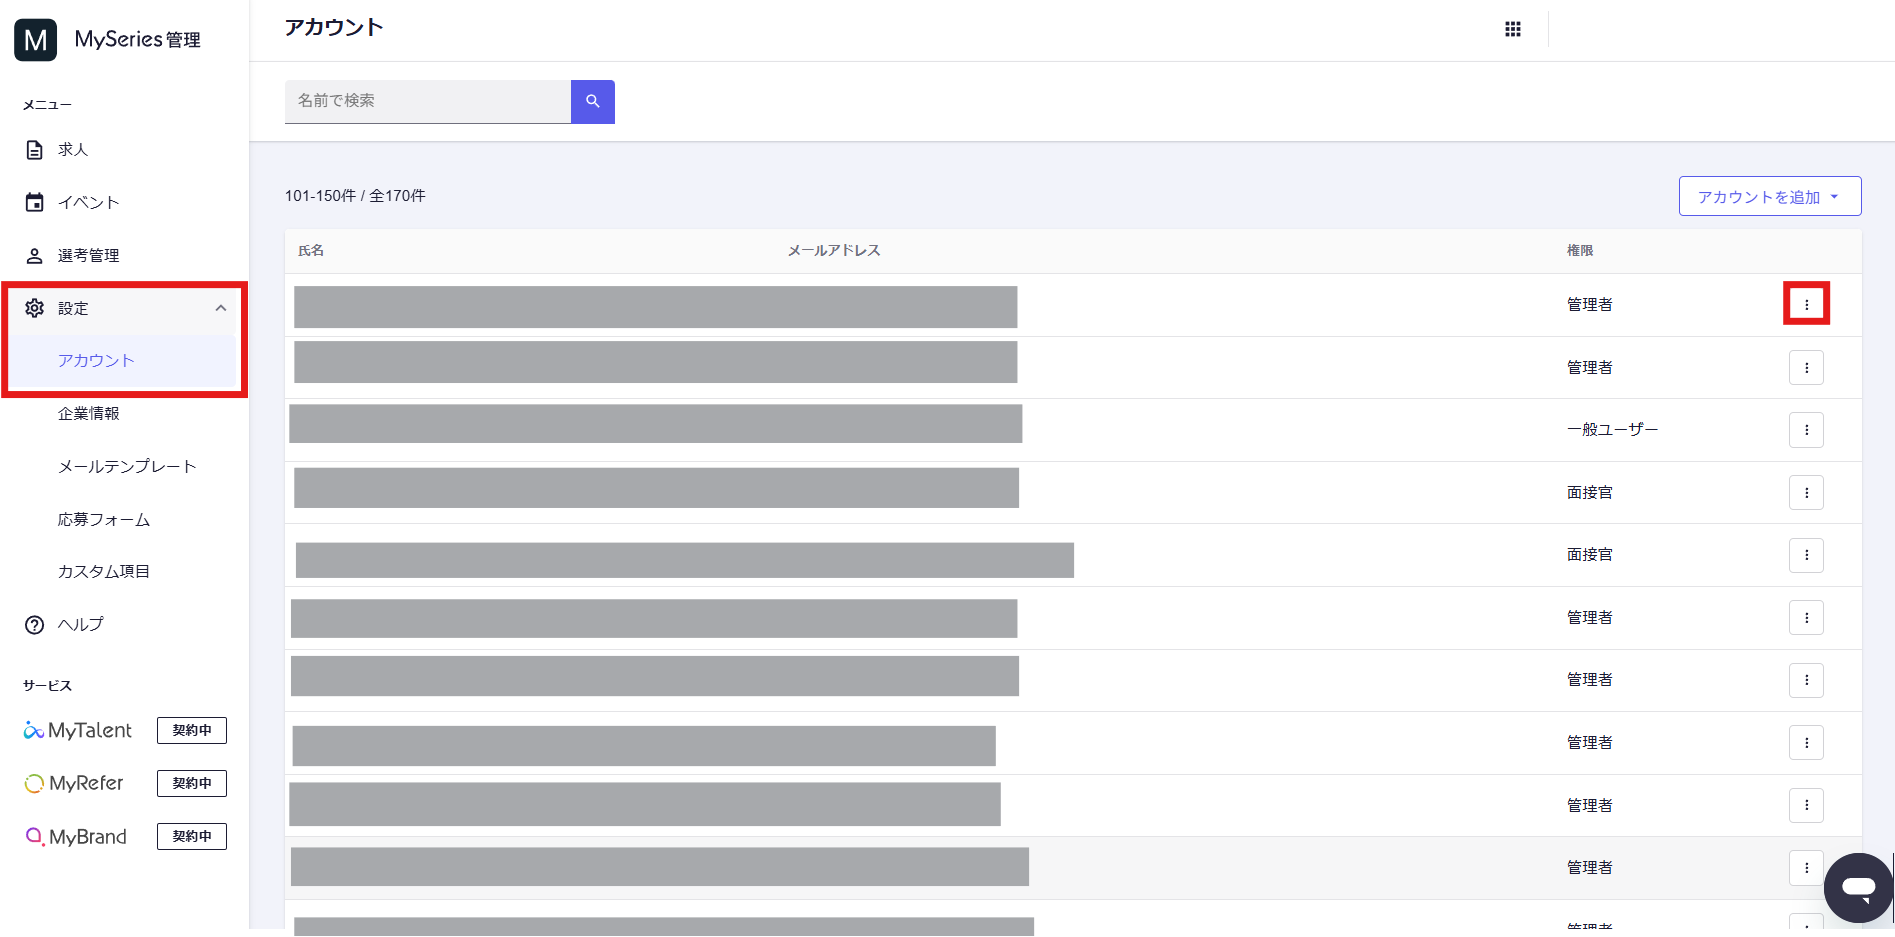Select the 企業情報 submenu item

tap(89, 414)
